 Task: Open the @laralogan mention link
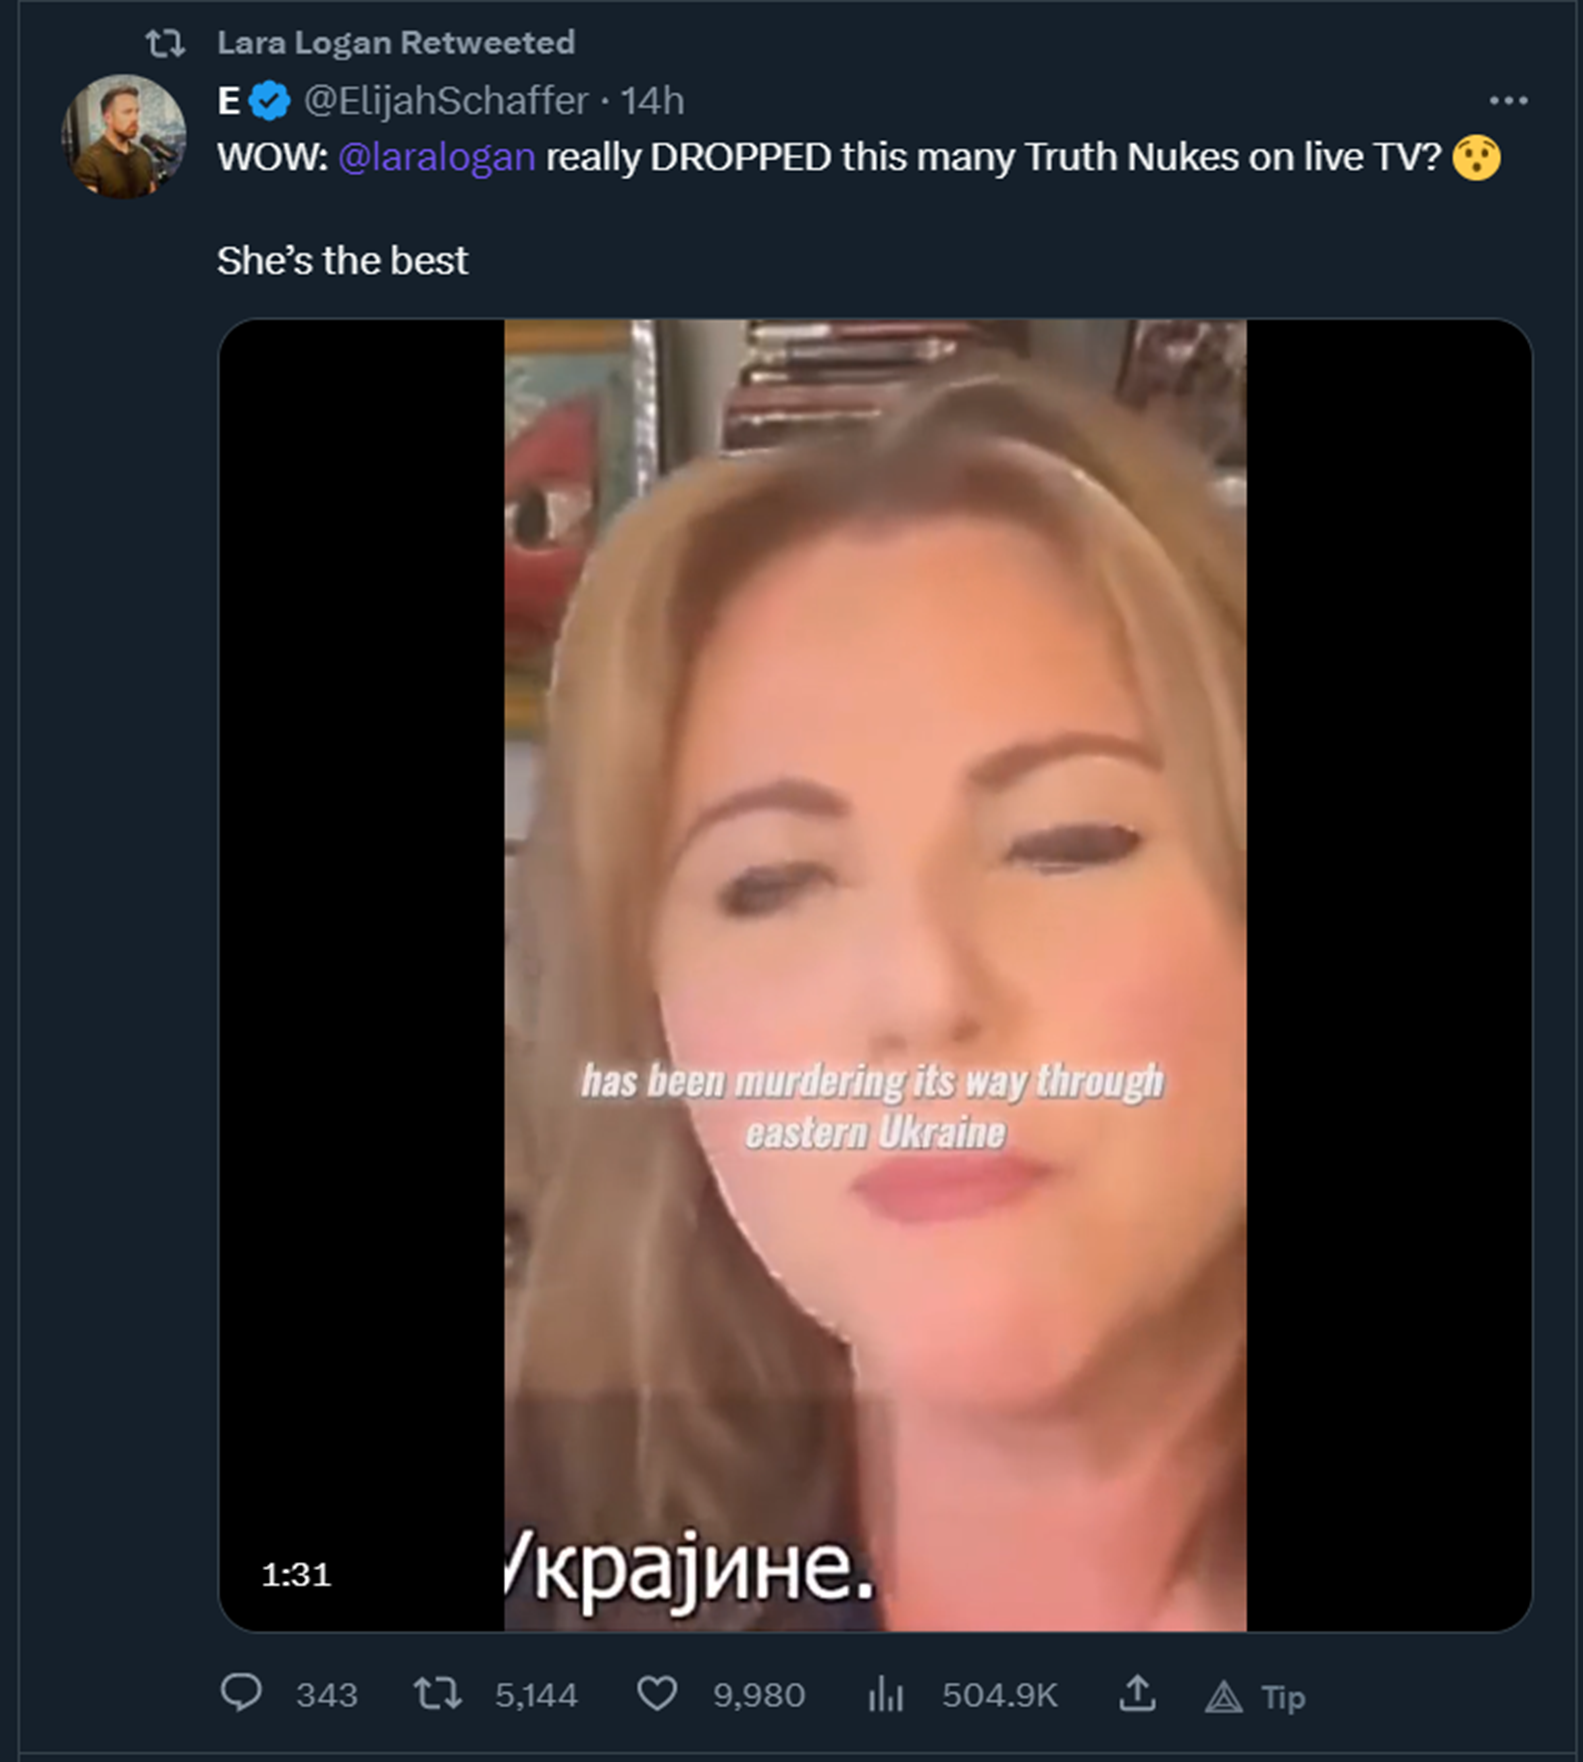437,157
